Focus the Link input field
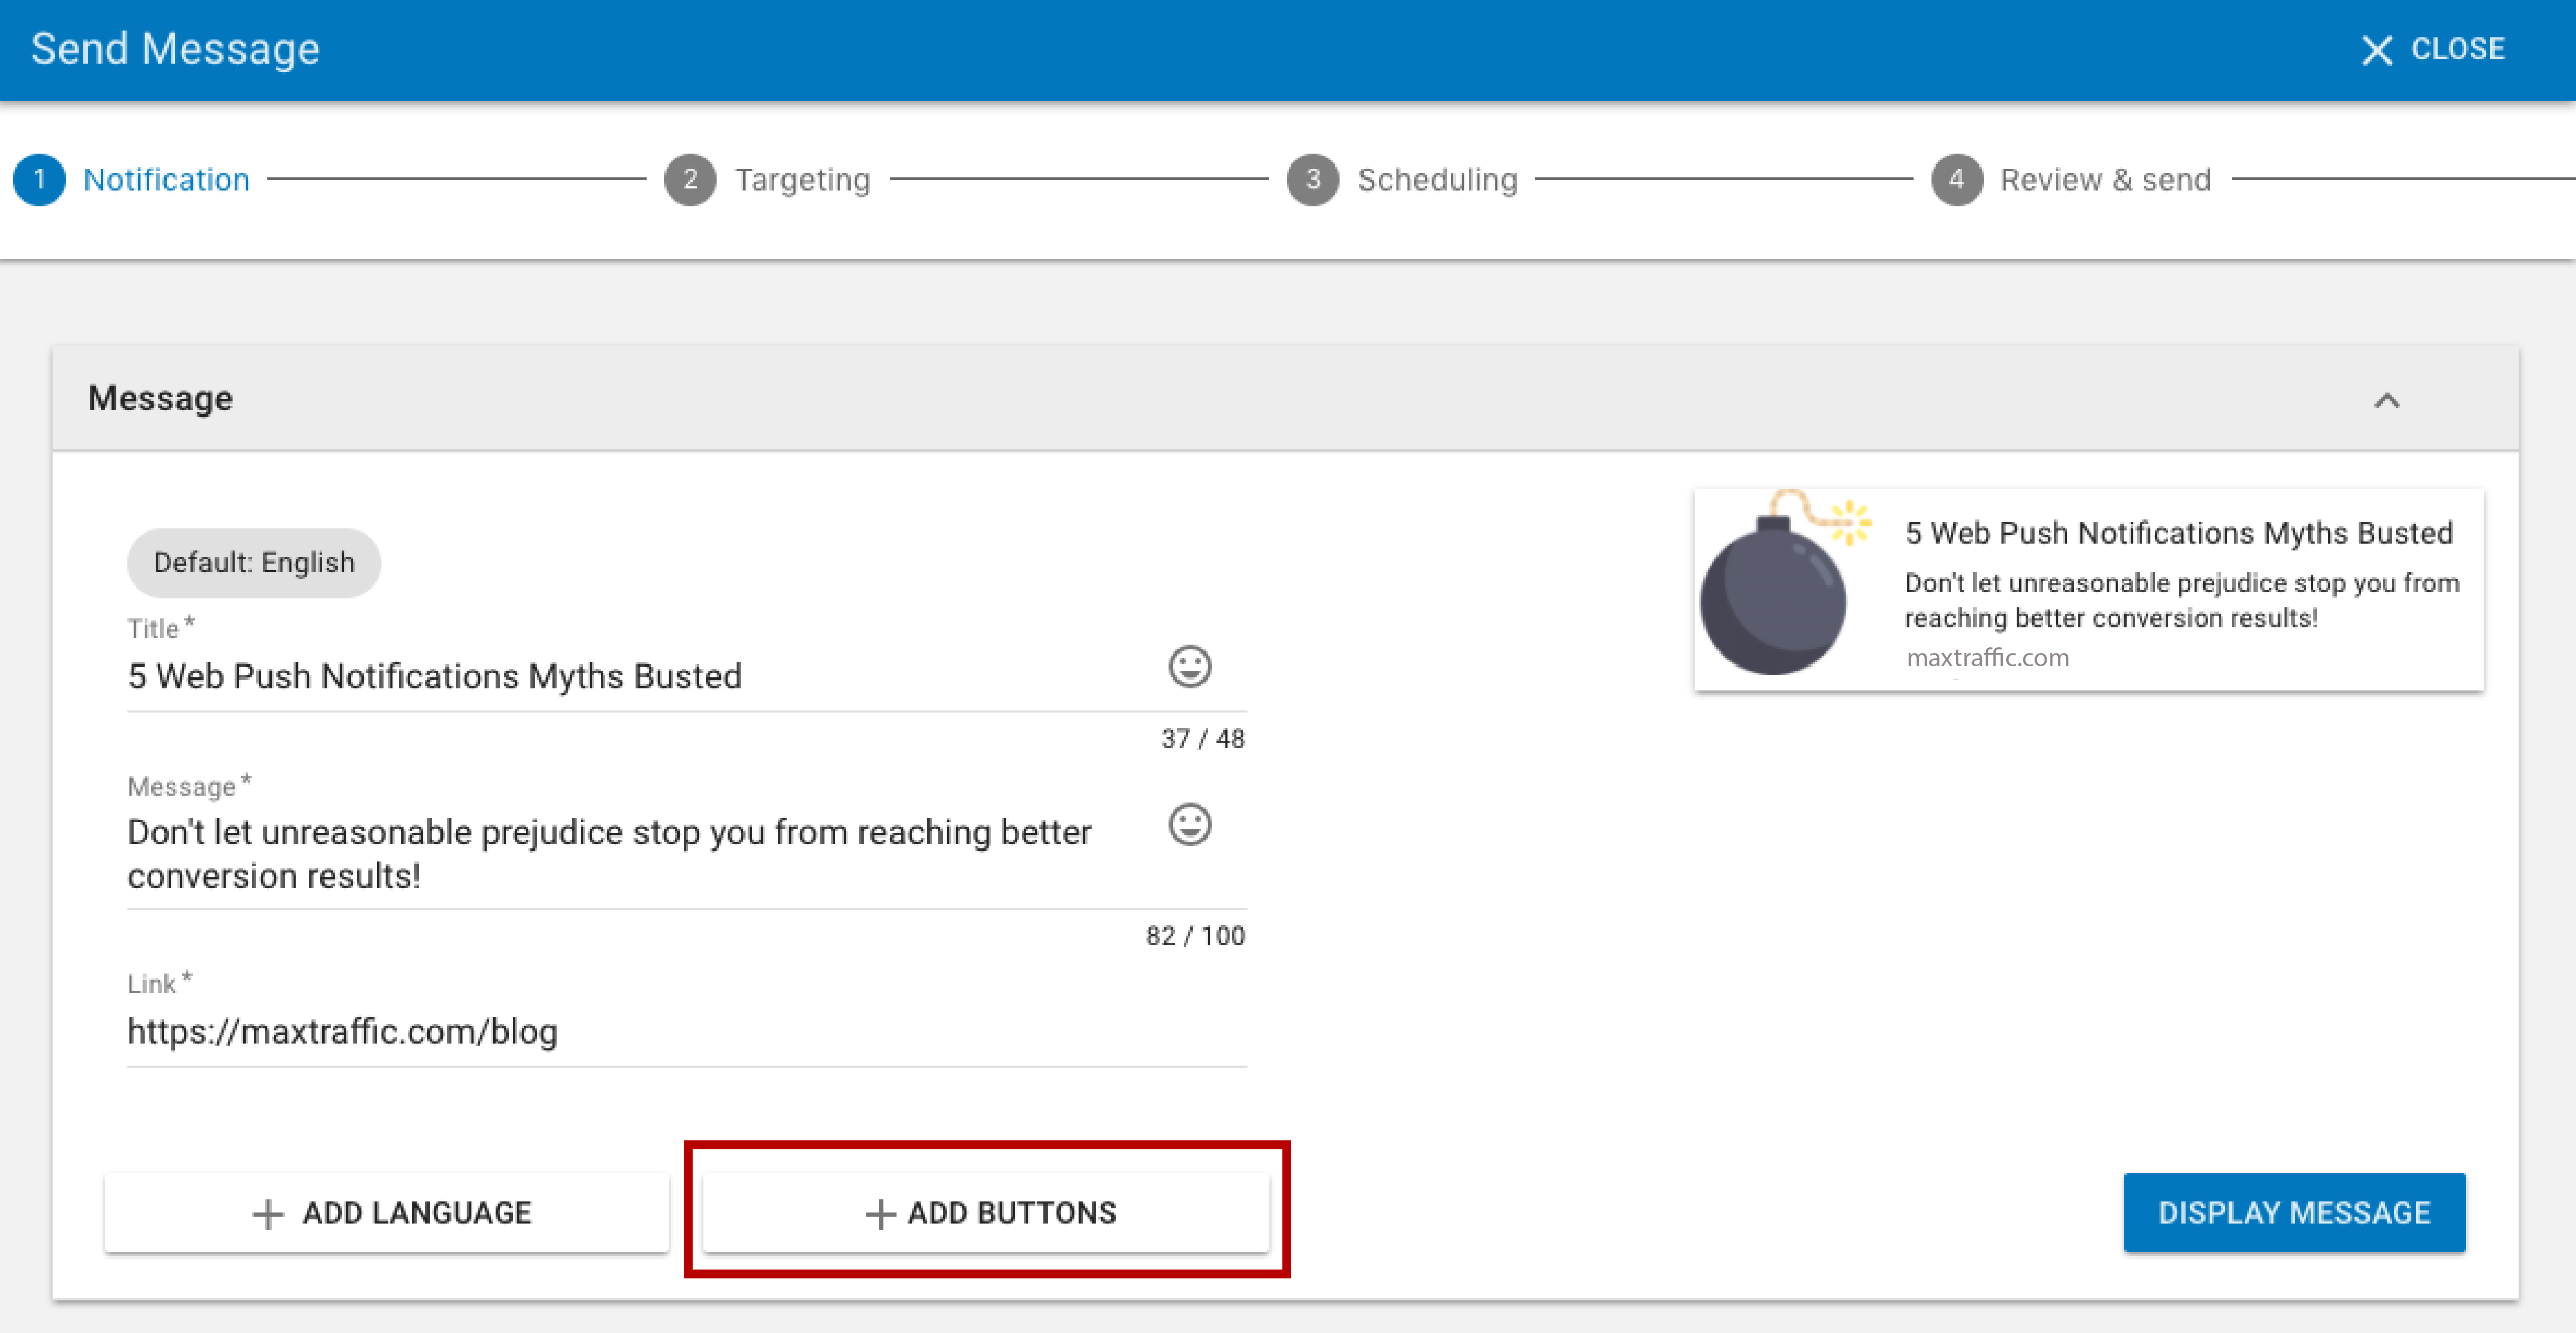This screenshot has height=1333, width=2576. tap(686, 1031)
